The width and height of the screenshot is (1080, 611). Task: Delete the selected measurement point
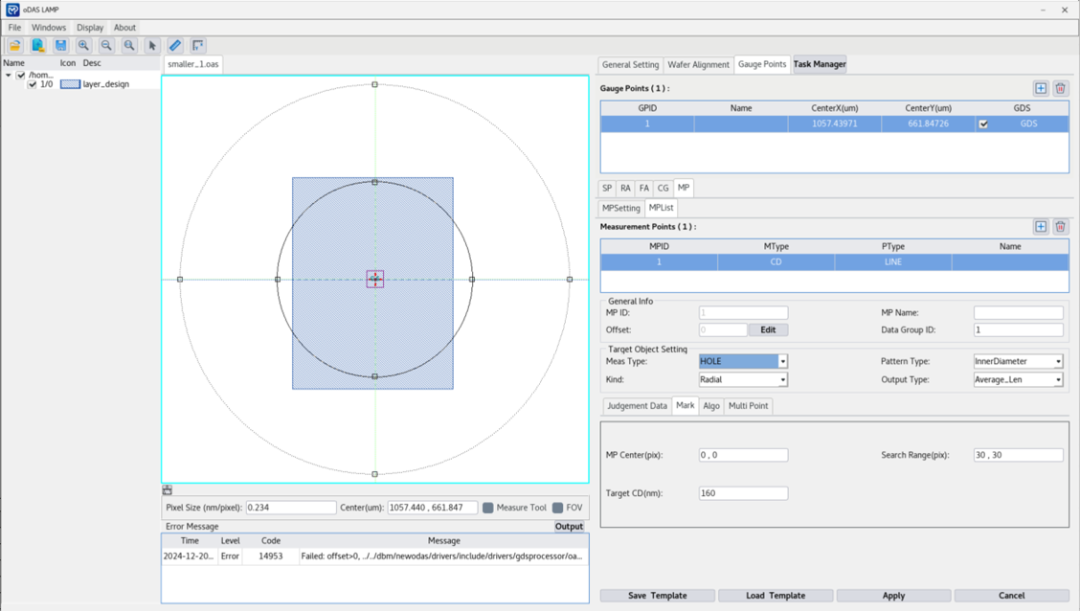tap(1061, 227)
